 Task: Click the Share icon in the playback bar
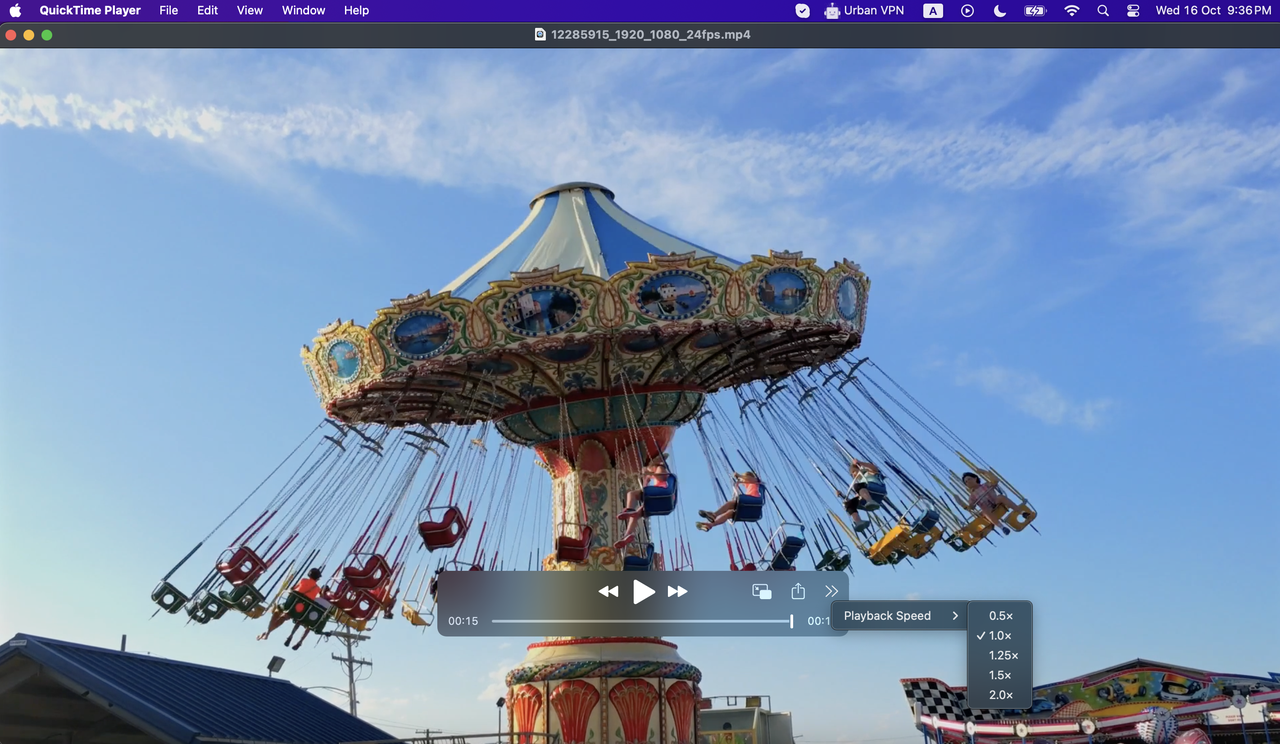(797, 591)
